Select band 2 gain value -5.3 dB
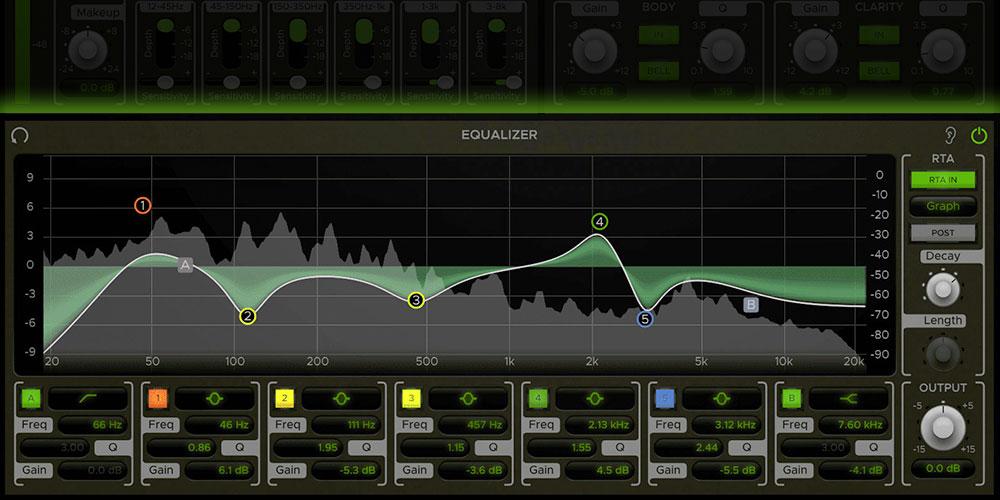Image resolution: width=1000 pixels, height=500 pixels. coord(347,471)
